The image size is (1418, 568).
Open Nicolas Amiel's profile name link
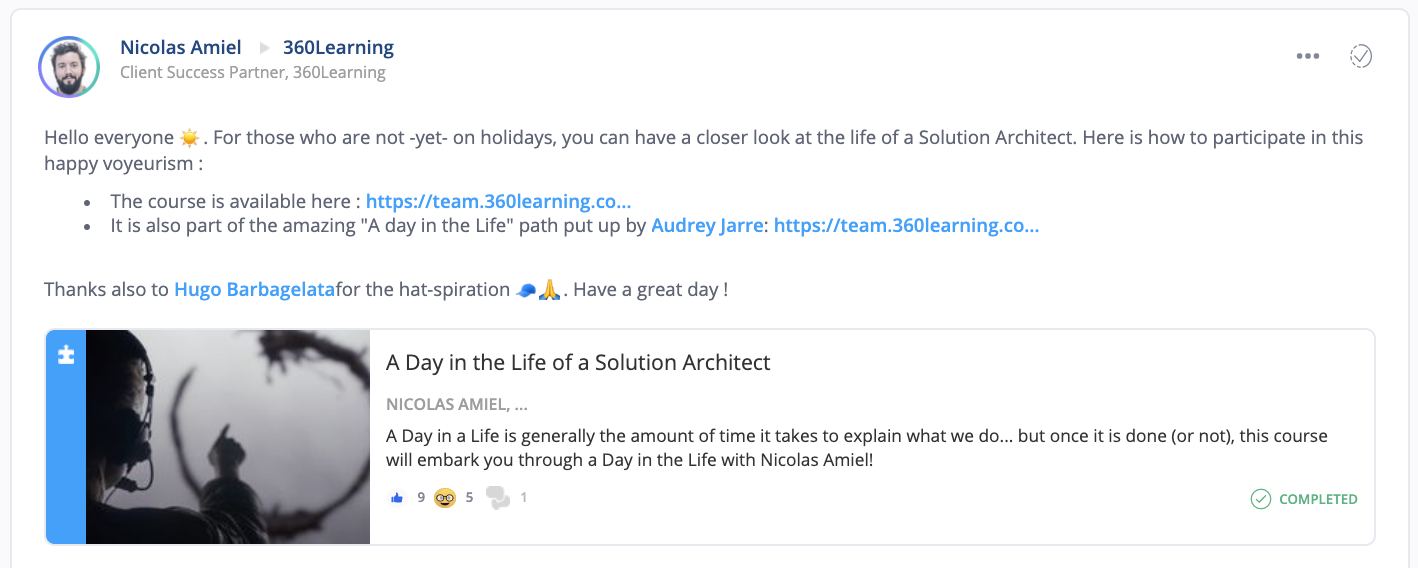(x=181, y=47)
